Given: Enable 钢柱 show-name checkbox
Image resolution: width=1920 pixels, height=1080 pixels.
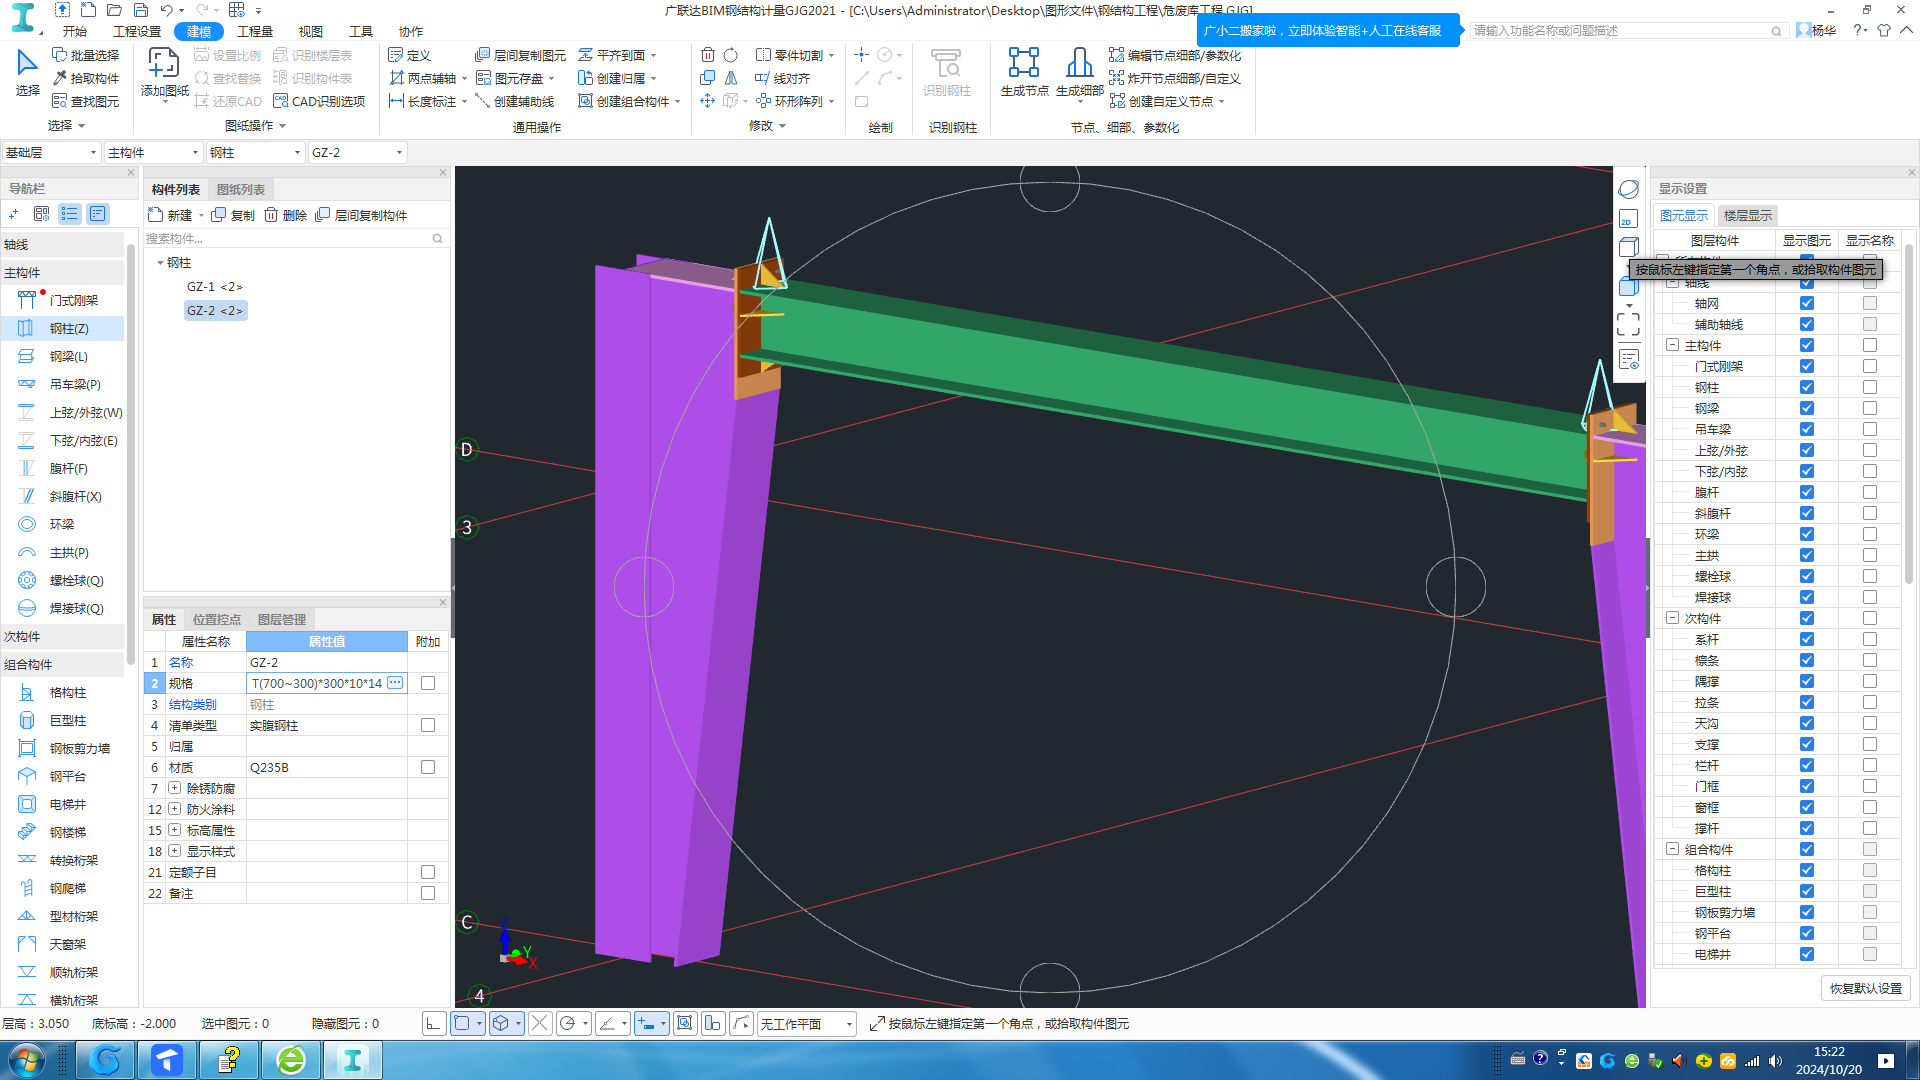Looking at the screenshot, I should click(x=1869, y=387).
